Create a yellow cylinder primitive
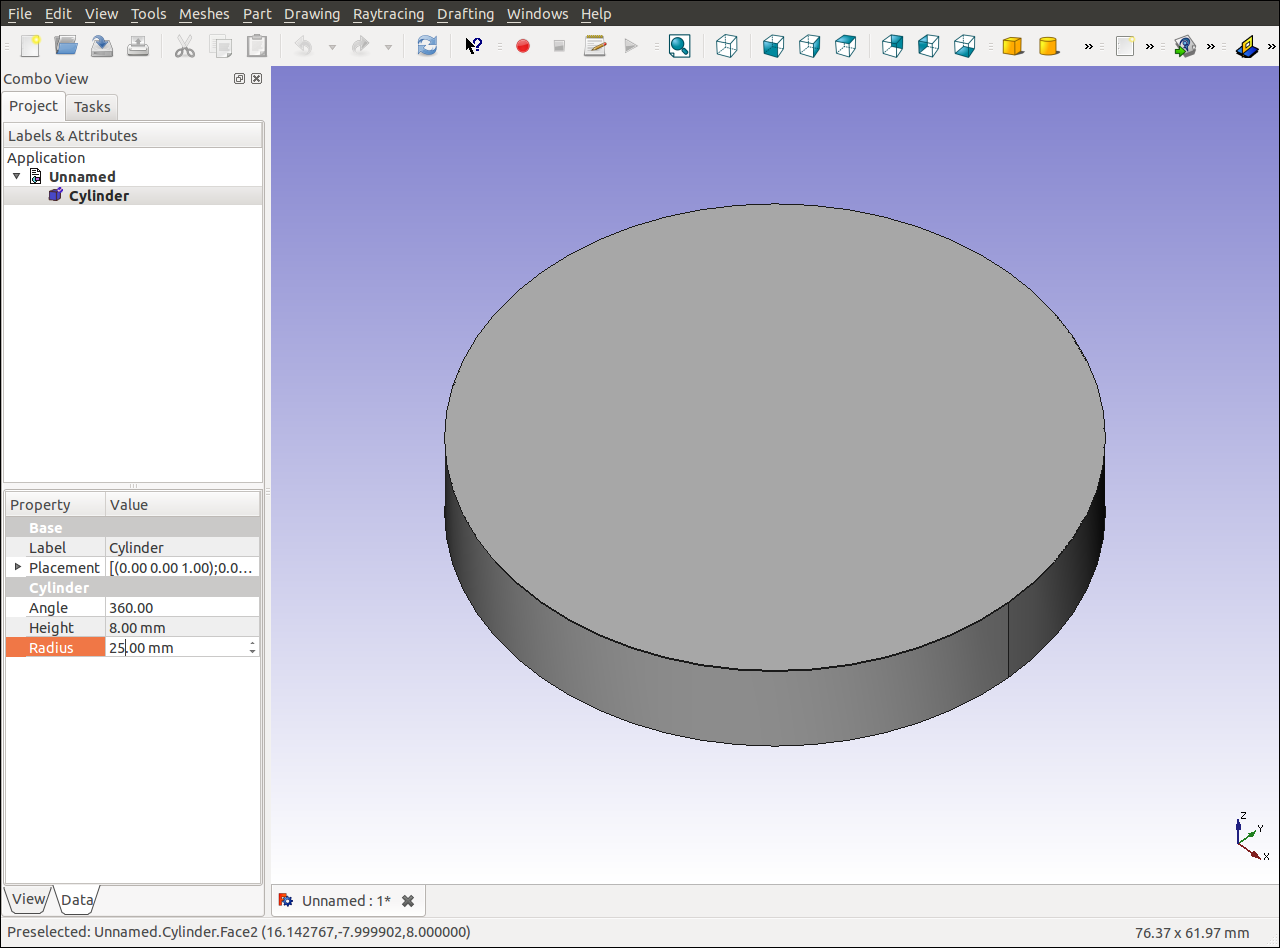This screenshot has height=948, width=1280. [1049, 46]
